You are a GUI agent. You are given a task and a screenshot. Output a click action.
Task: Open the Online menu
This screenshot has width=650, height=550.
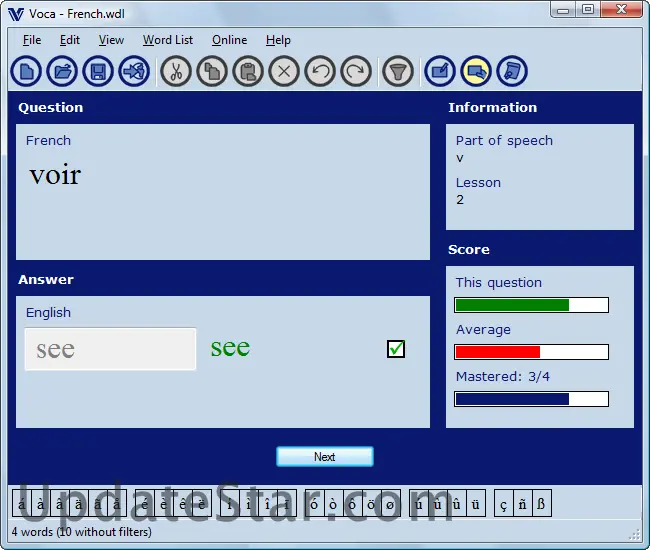pyautogui.click(x=229, y=40)
